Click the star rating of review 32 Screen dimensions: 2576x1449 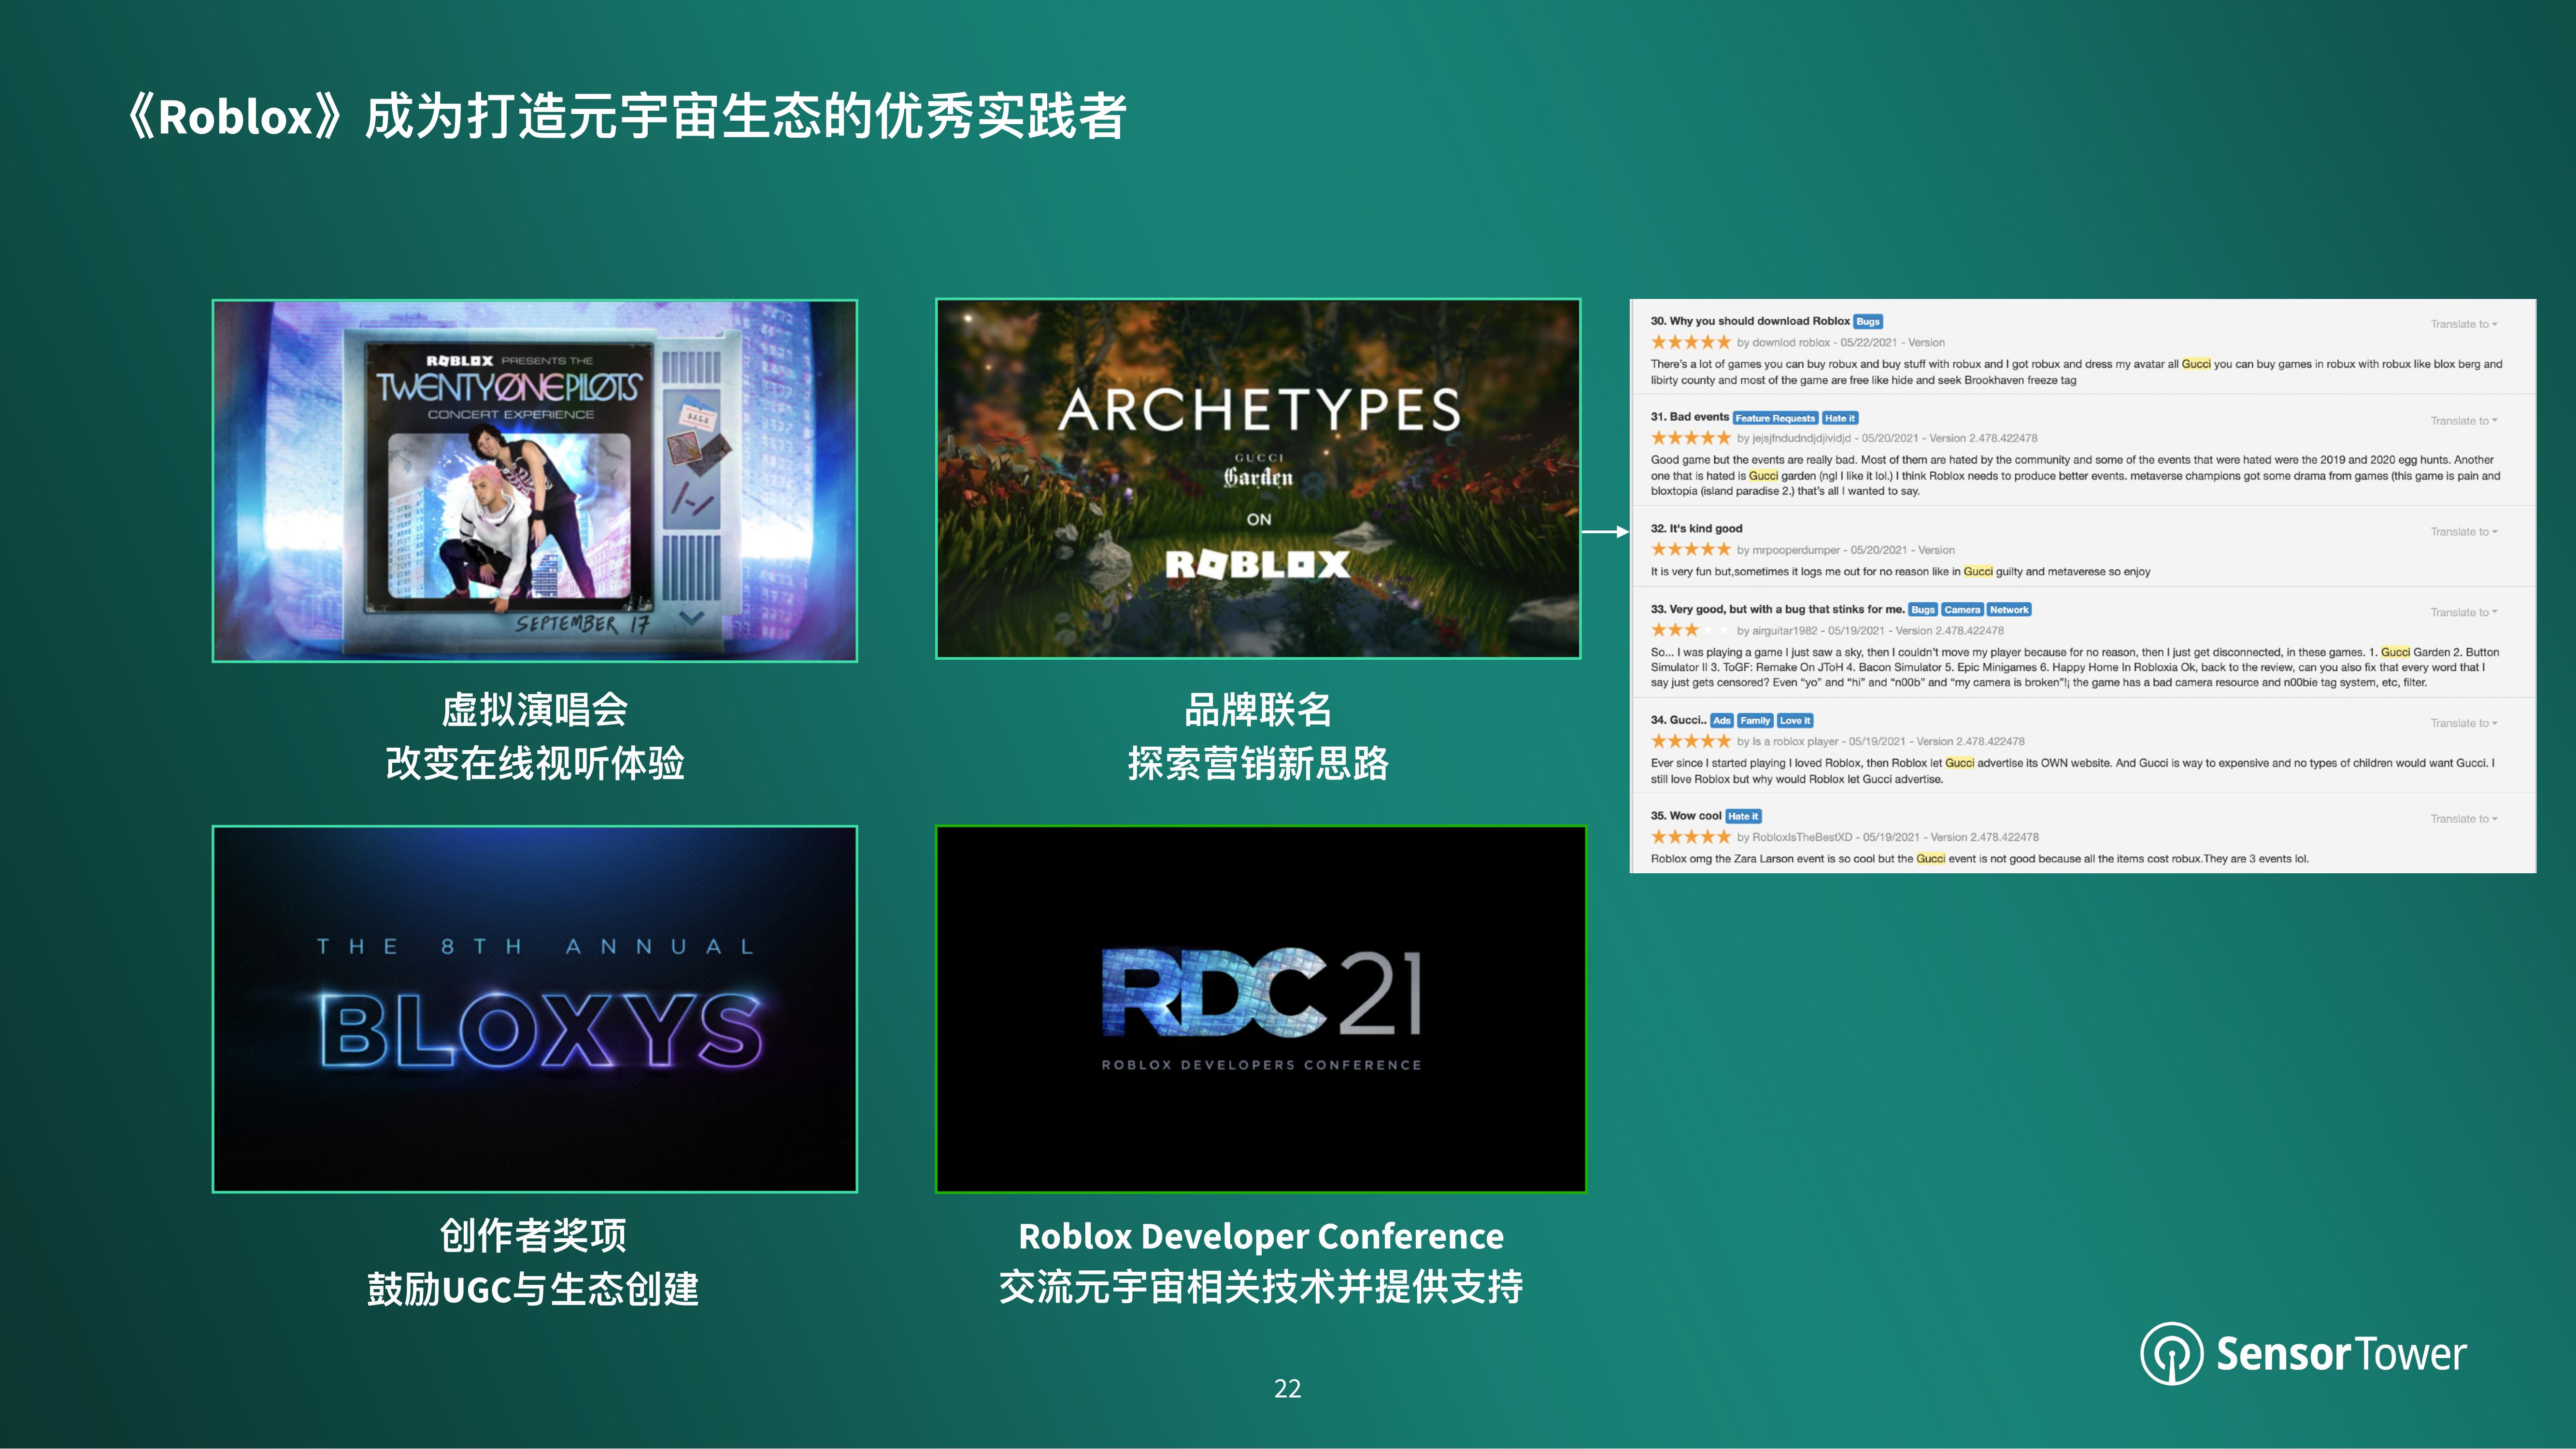pyautogui.click(x=1690, y=550)
